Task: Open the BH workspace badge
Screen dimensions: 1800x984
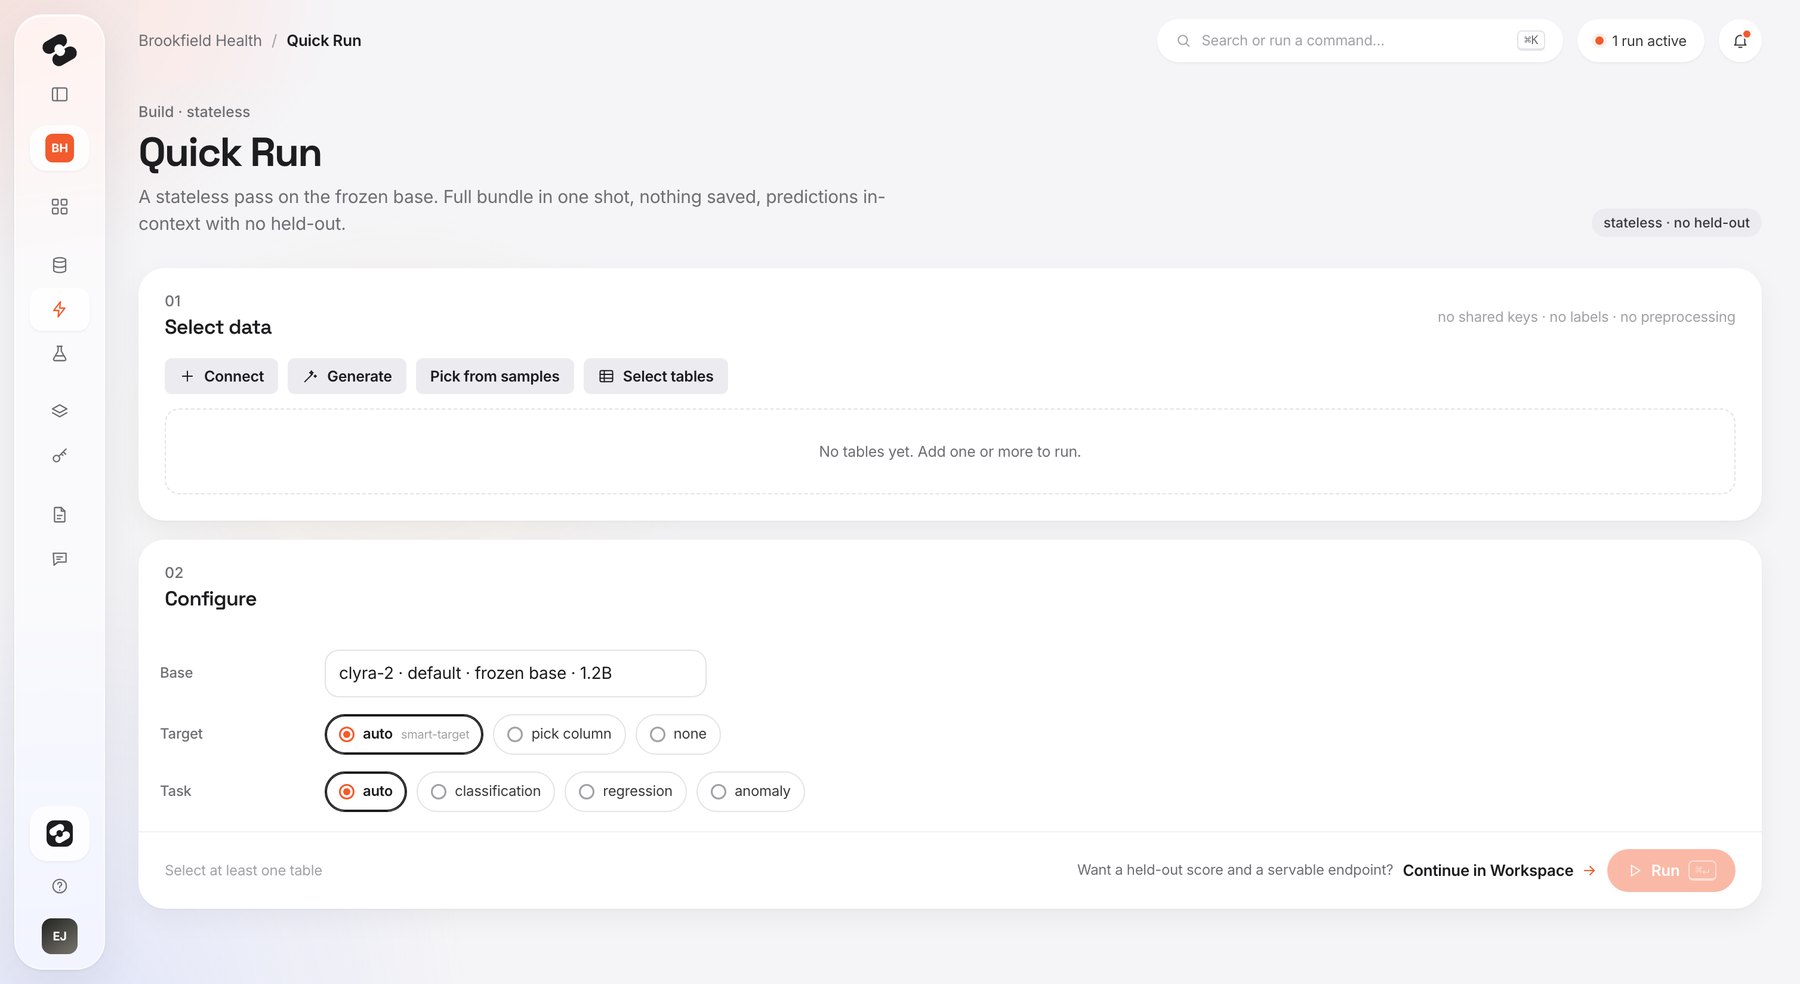Action: pos(59,148)
